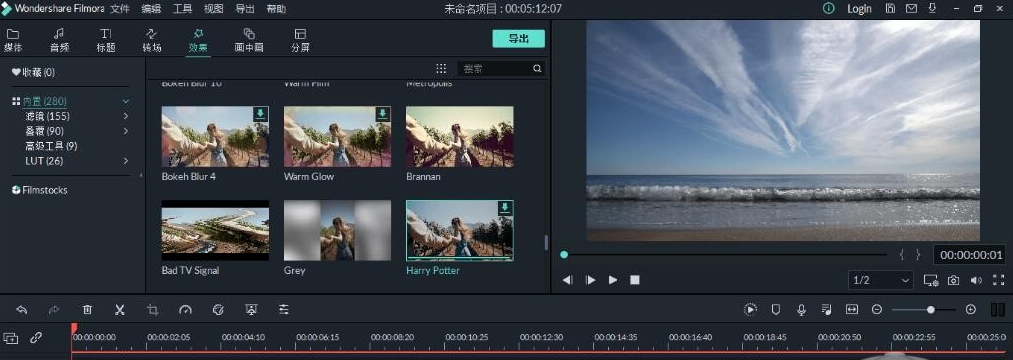The image size is (1013, 360).
Task: Click the search magnifier icon
Action: click(x=538, y=69)
